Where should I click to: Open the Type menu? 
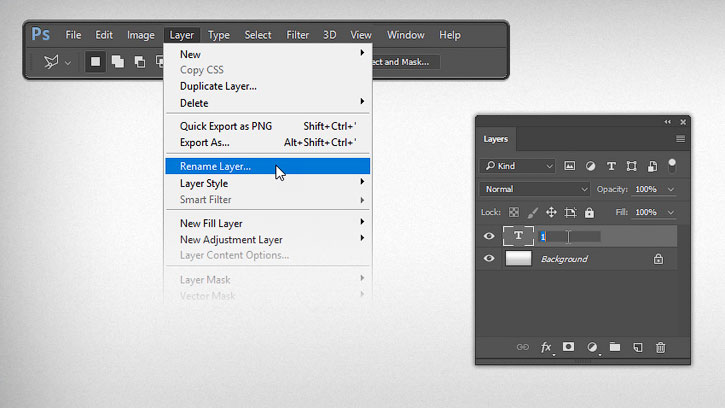219,35
